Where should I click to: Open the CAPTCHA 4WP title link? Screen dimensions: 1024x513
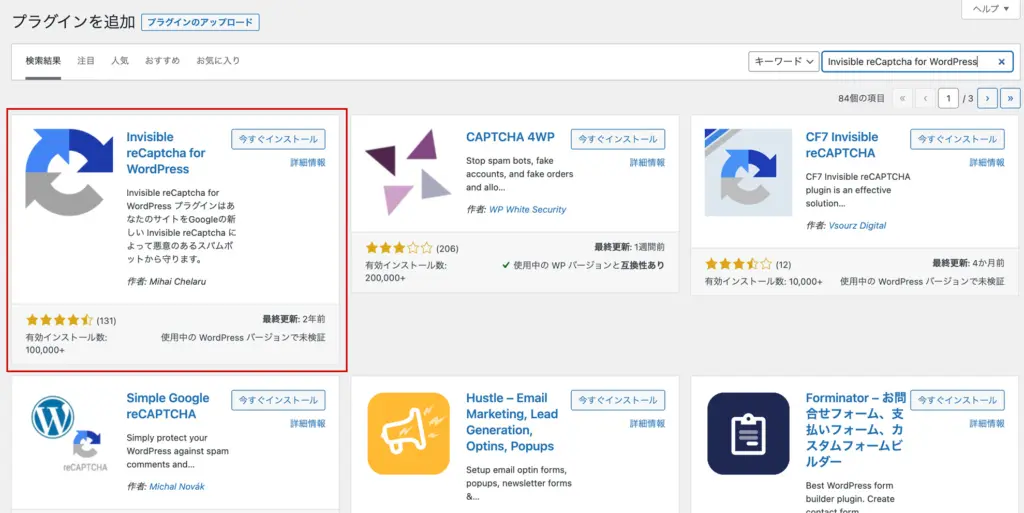point(510,137)
